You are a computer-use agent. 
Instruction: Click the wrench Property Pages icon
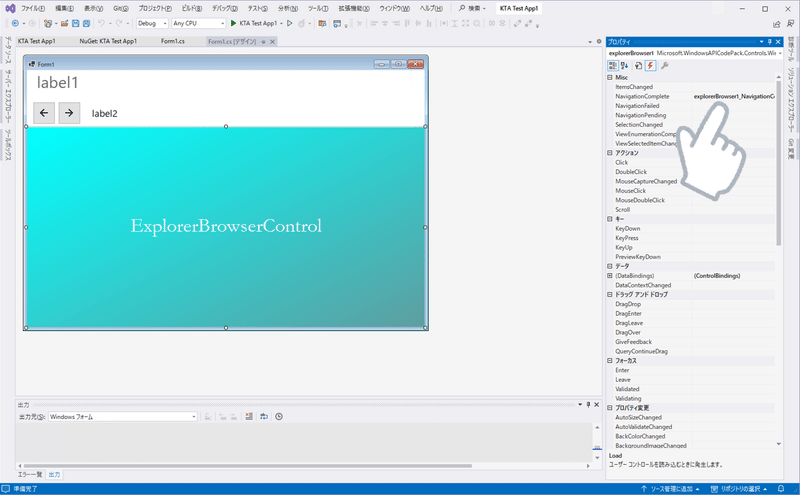click(664, 65)
